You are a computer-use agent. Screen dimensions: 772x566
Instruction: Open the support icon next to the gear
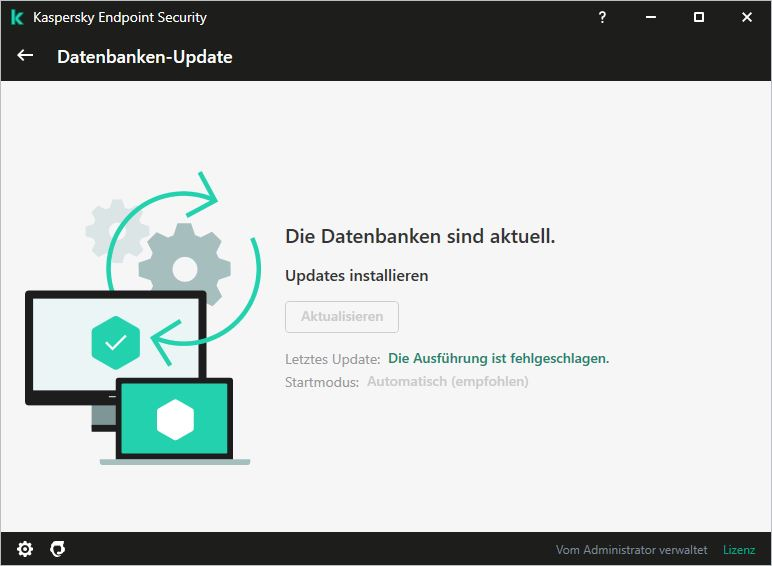[x=58, y=549]
